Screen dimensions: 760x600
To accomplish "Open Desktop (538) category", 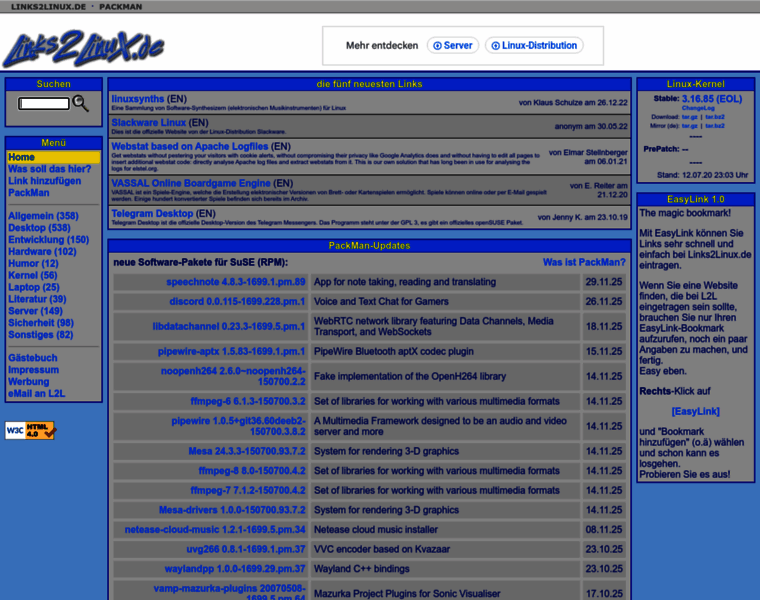I will pos(39,228).
